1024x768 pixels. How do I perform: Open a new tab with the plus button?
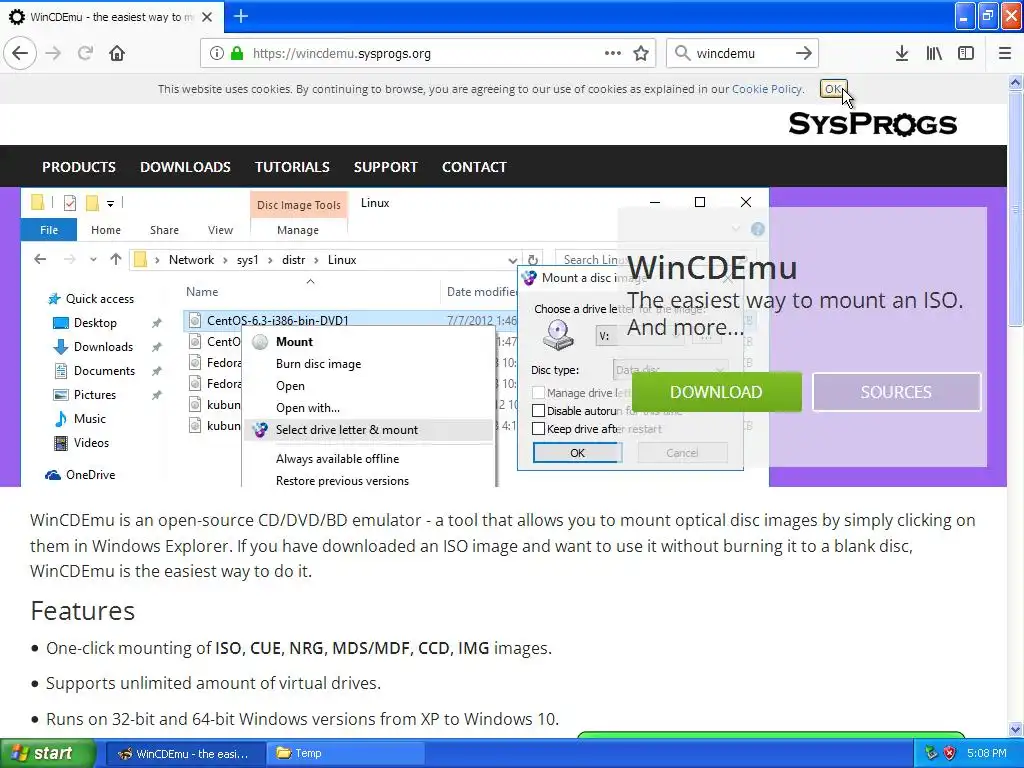tap(240, 16)
